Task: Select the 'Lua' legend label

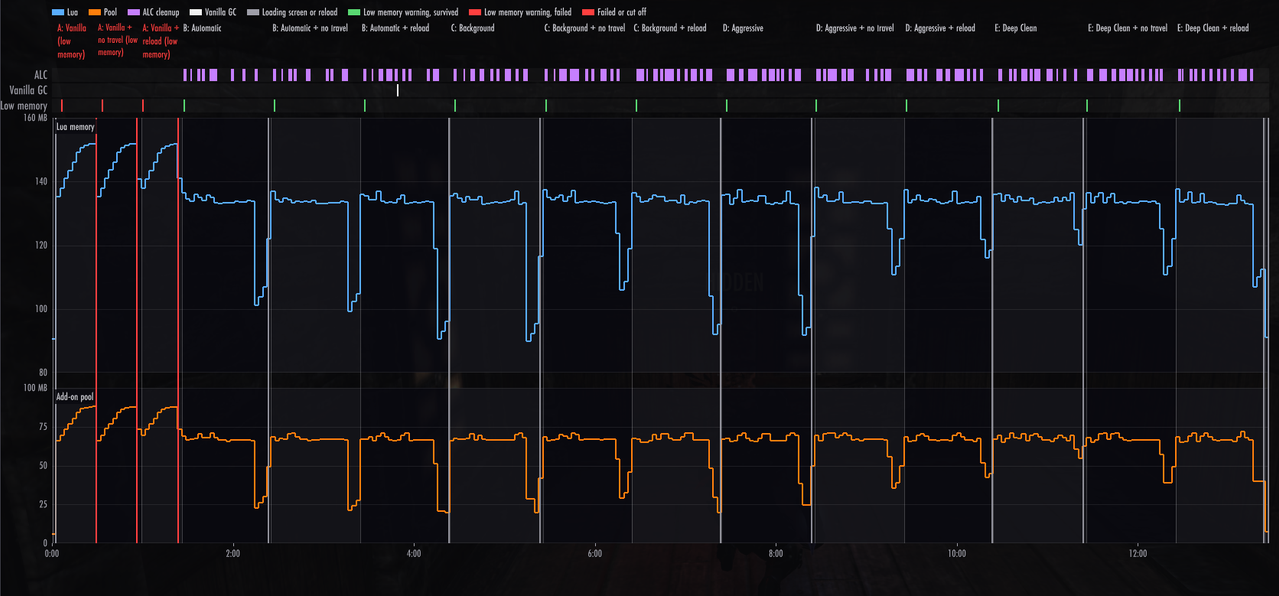Action: (x=73, y=12)
